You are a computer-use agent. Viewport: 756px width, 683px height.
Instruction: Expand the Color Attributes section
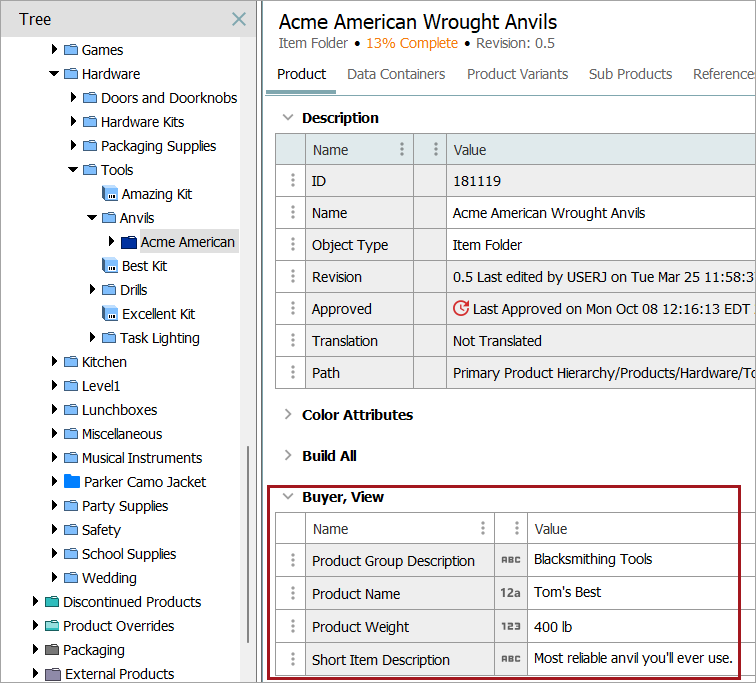click(x=288, y=414)
